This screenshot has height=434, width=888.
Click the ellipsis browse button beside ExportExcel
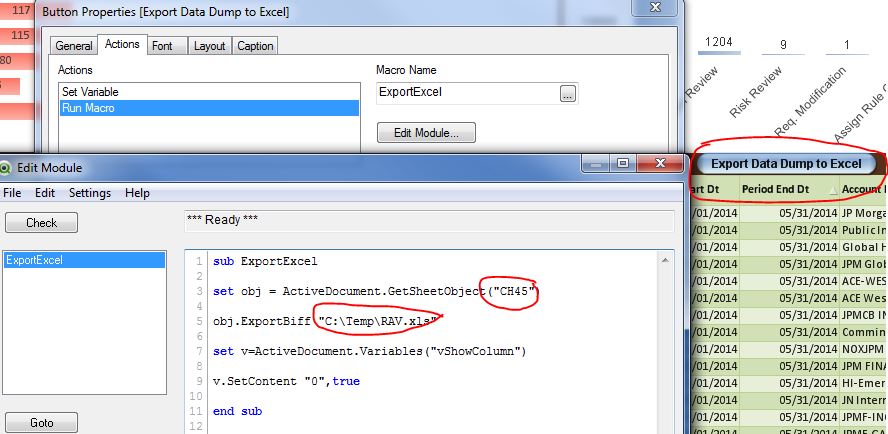pos(567,93)
